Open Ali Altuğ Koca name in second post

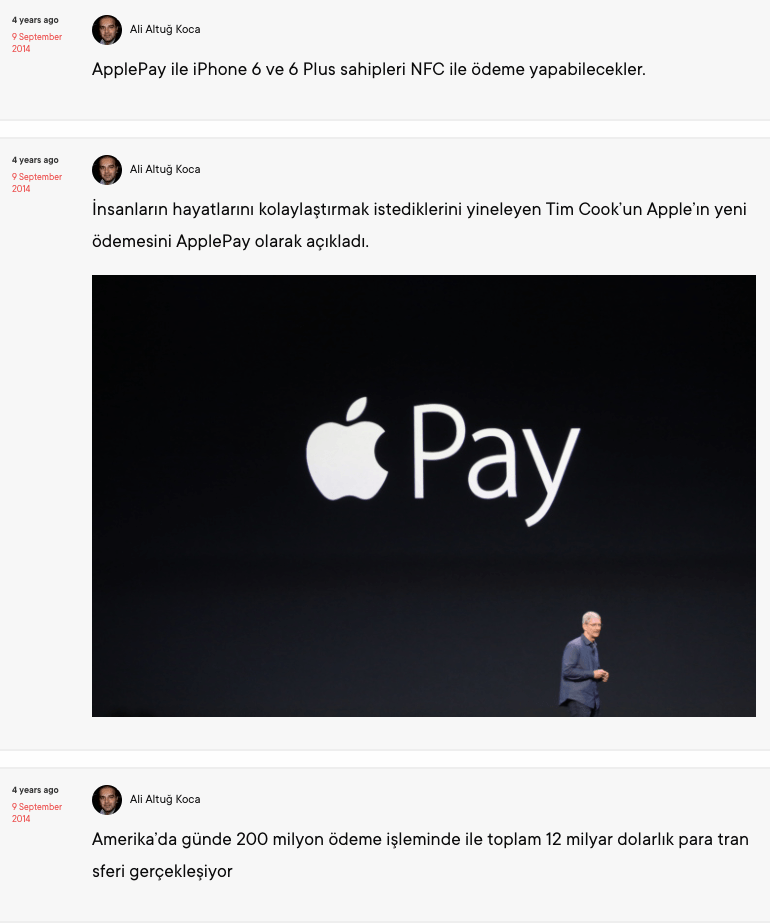[x=165, y=170]
